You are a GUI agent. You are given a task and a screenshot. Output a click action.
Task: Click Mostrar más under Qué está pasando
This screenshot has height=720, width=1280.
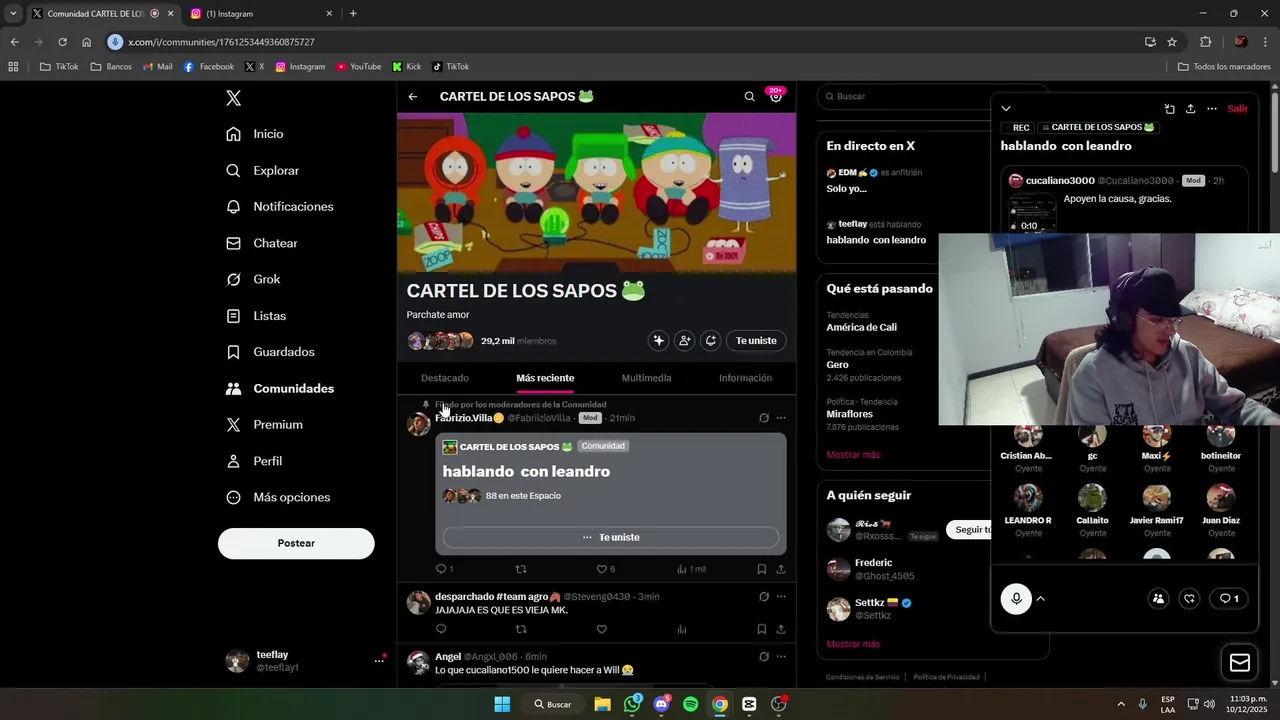853,455
